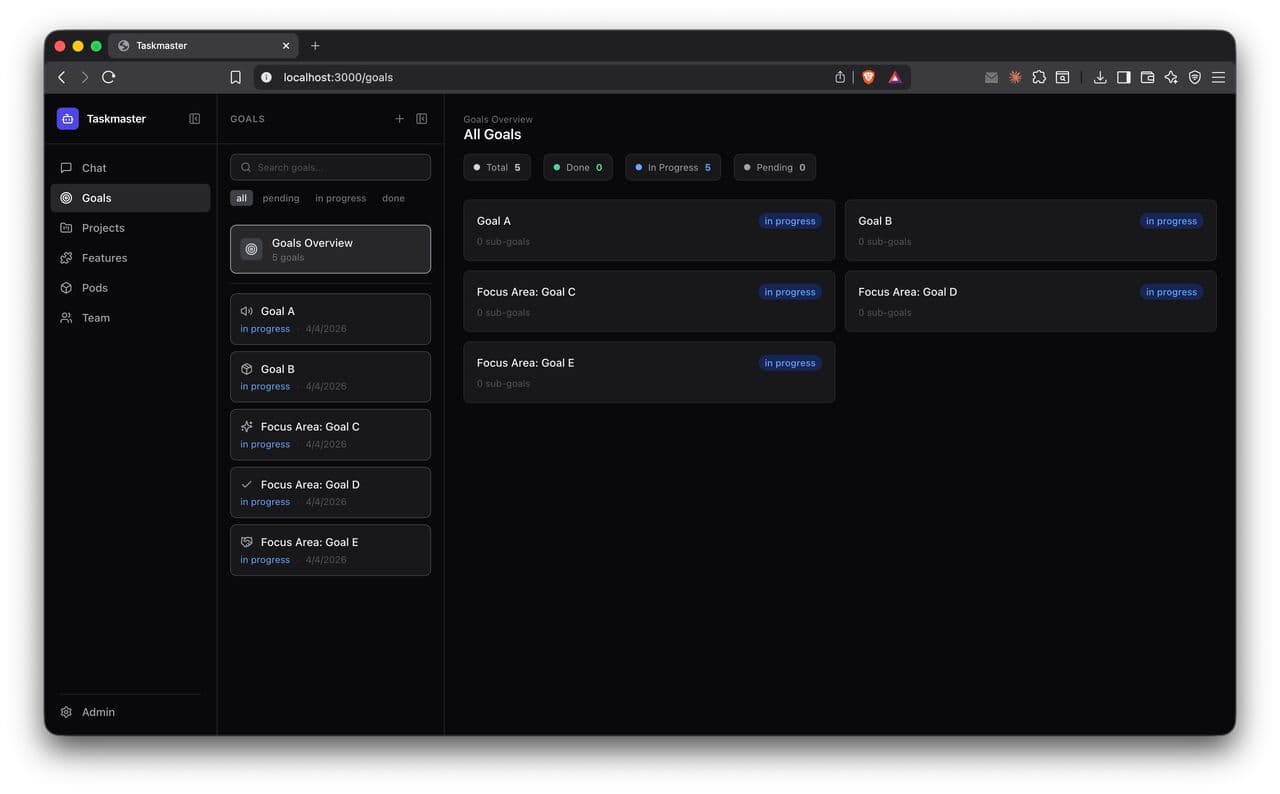
Task: Toggle the Done status filter chip
Action: pos(577,167)
